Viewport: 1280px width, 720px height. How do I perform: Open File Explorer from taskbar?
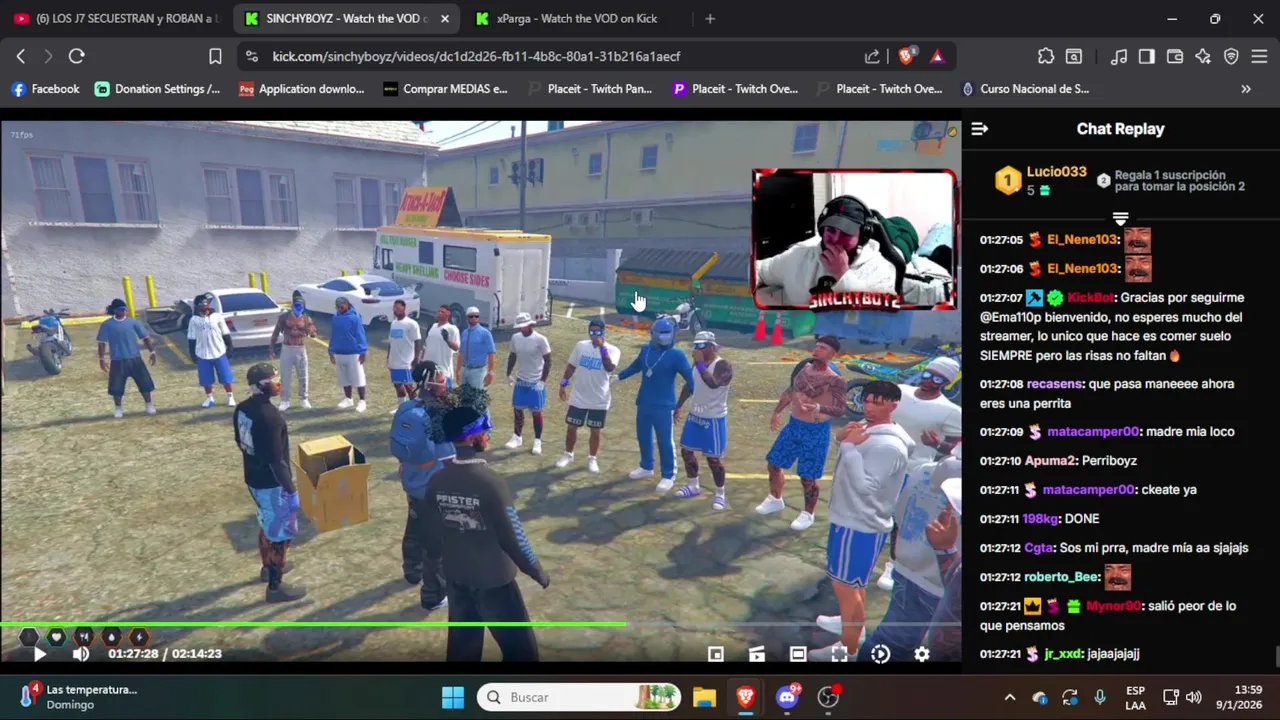[x=704, y=697]
